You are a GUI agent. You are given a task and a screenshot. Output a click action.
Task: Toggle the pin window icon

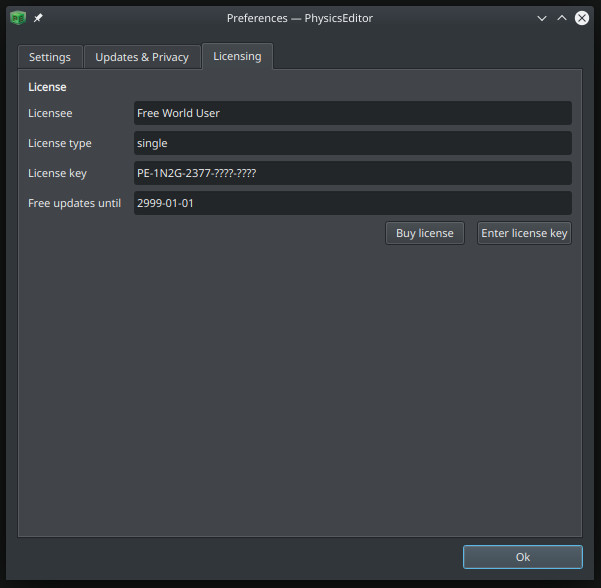pos(38,18)
